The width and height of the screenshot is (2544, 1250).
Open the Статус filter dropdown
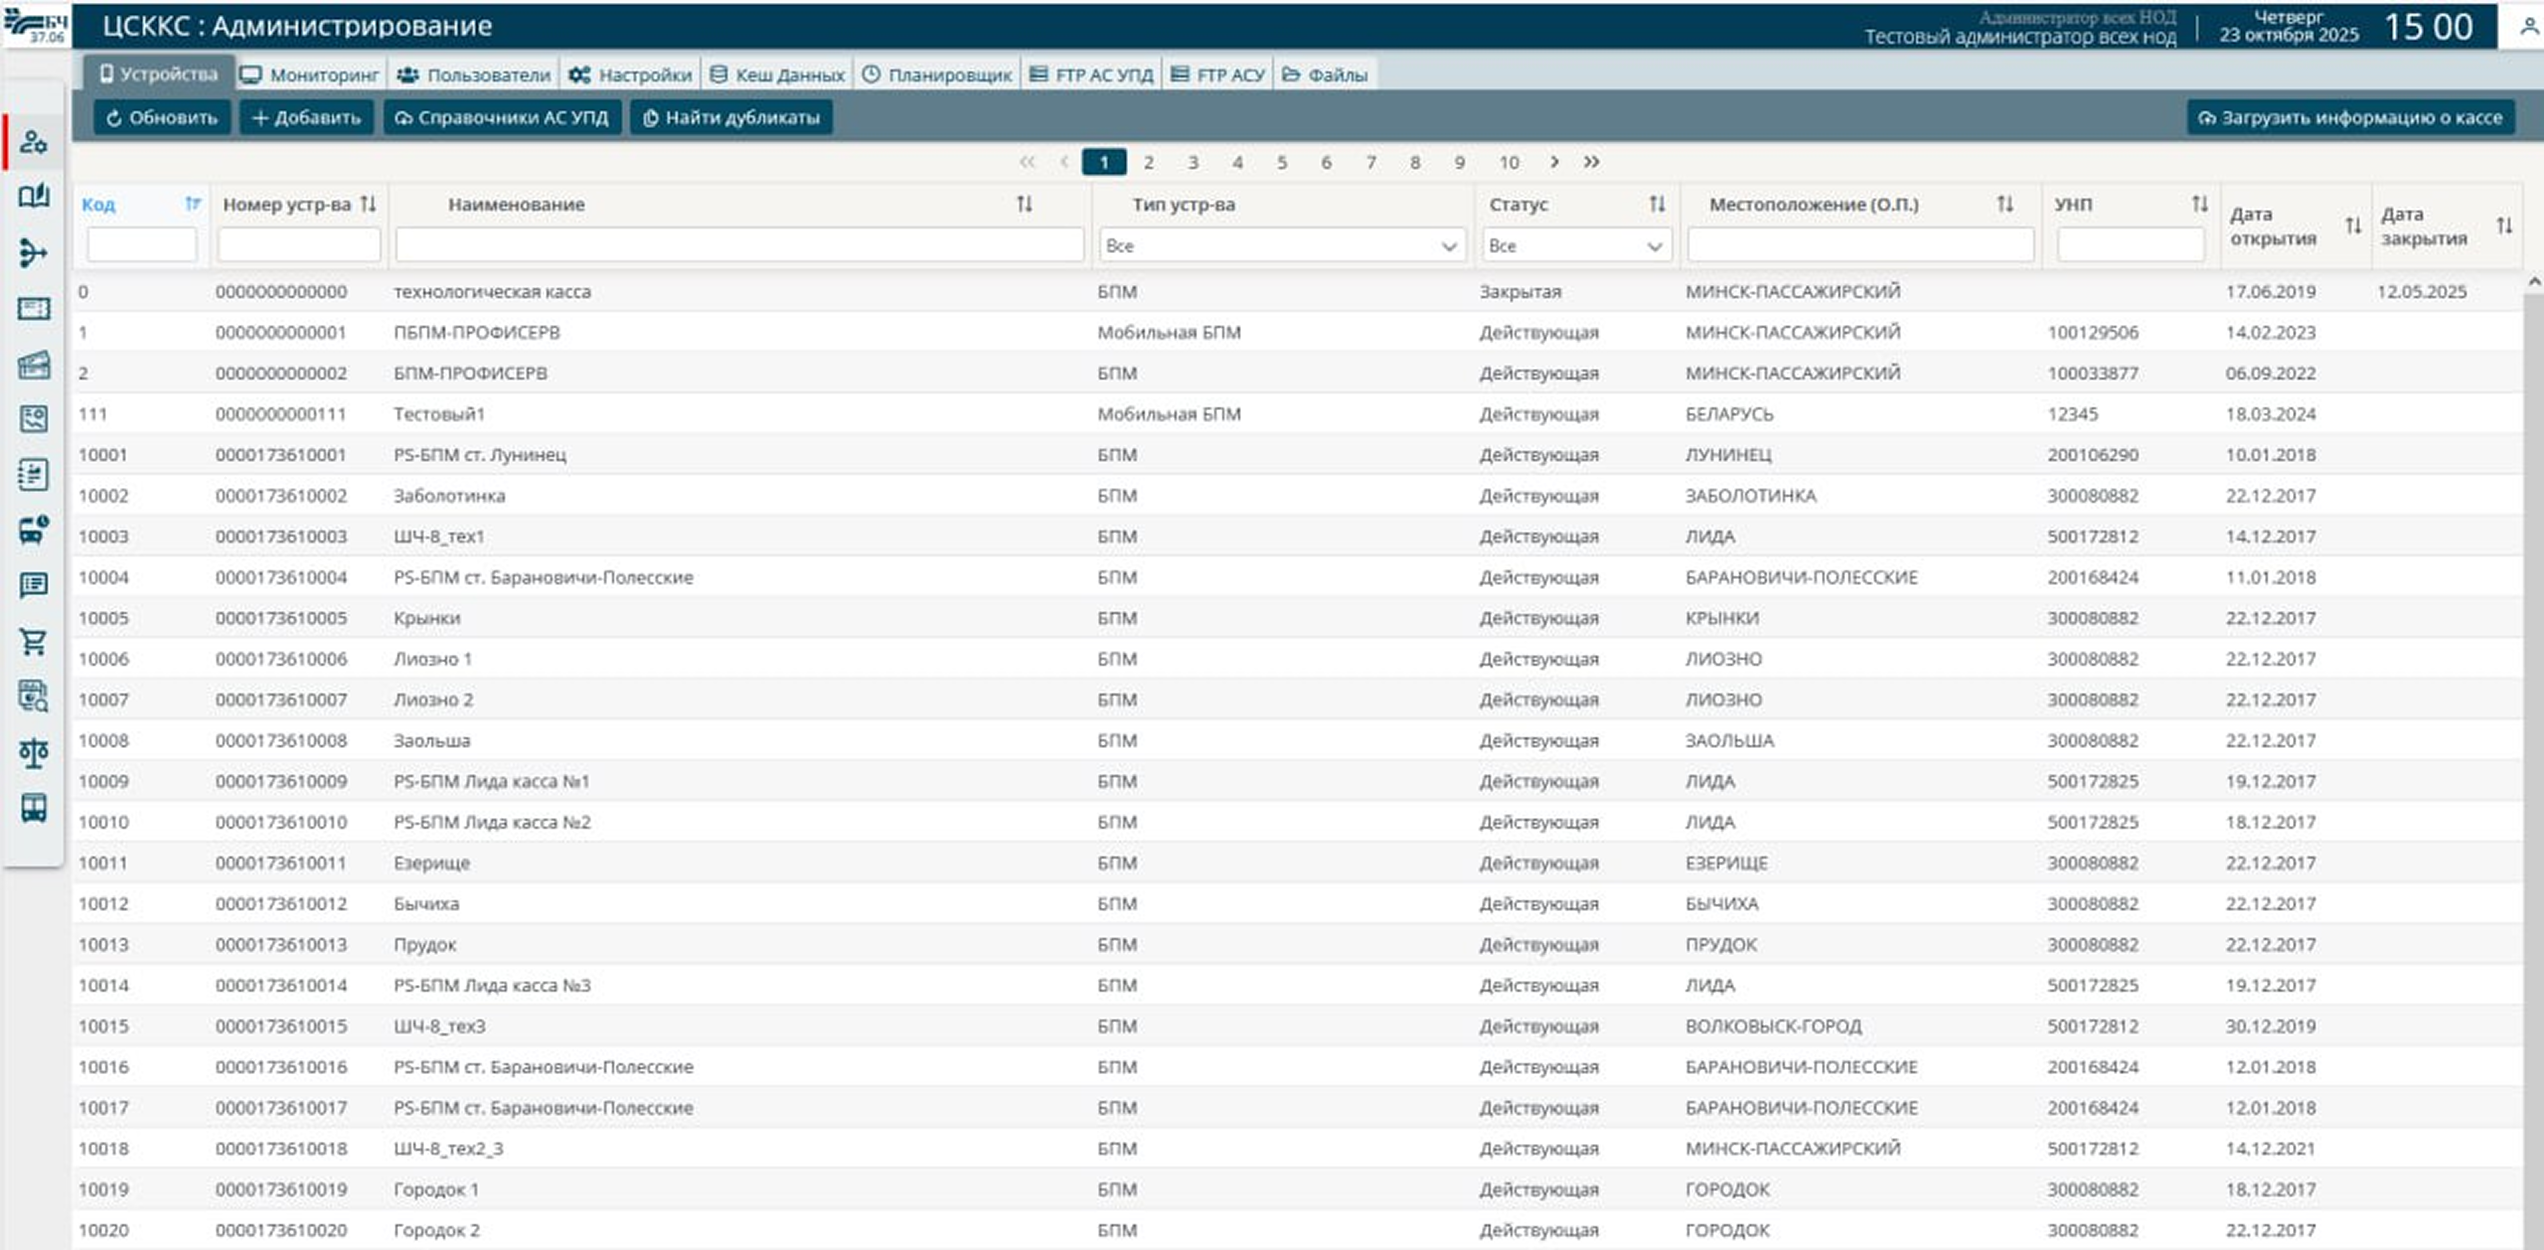[1575, 246]
